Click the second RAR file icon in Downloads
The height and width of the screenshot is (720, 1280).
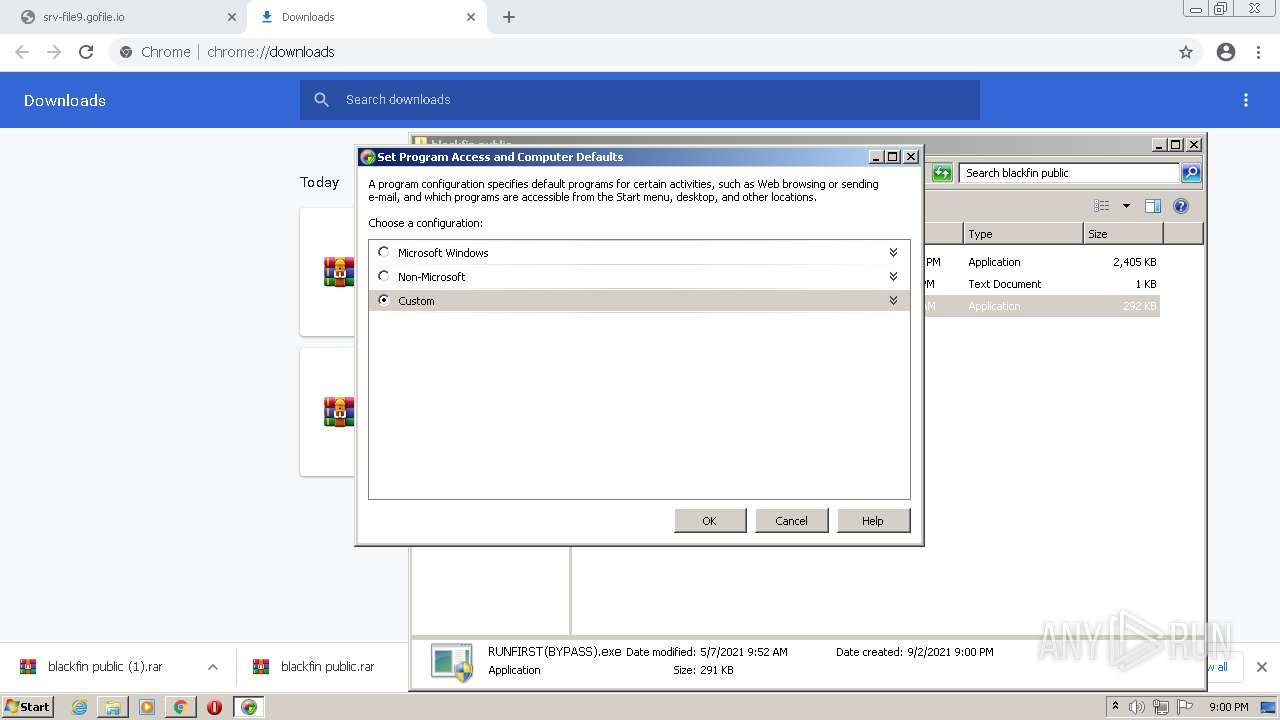coord(339,412)
